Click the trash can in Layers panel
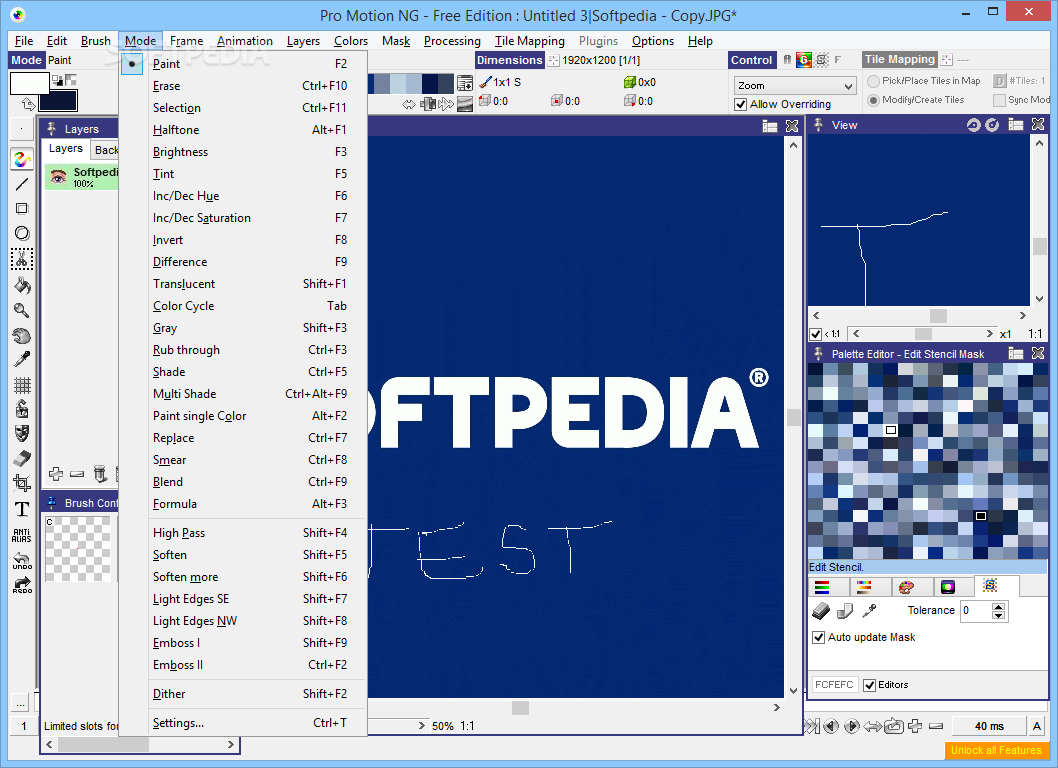 (100, 474)
